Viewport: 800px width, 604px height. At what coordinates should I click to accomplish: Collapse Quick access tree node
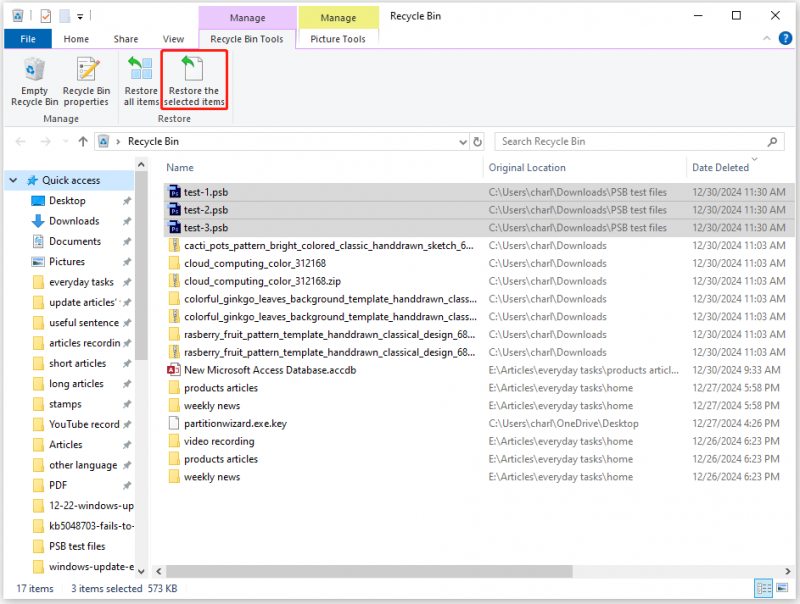point(14,180)
